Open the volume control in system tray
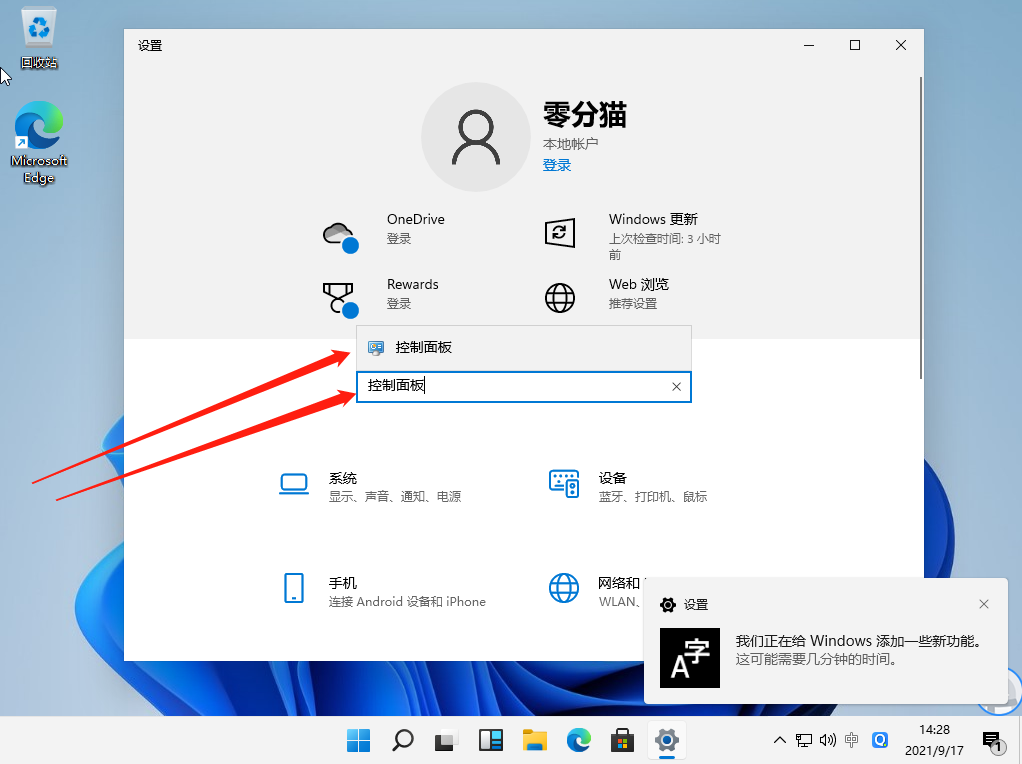 coord(826,740)
